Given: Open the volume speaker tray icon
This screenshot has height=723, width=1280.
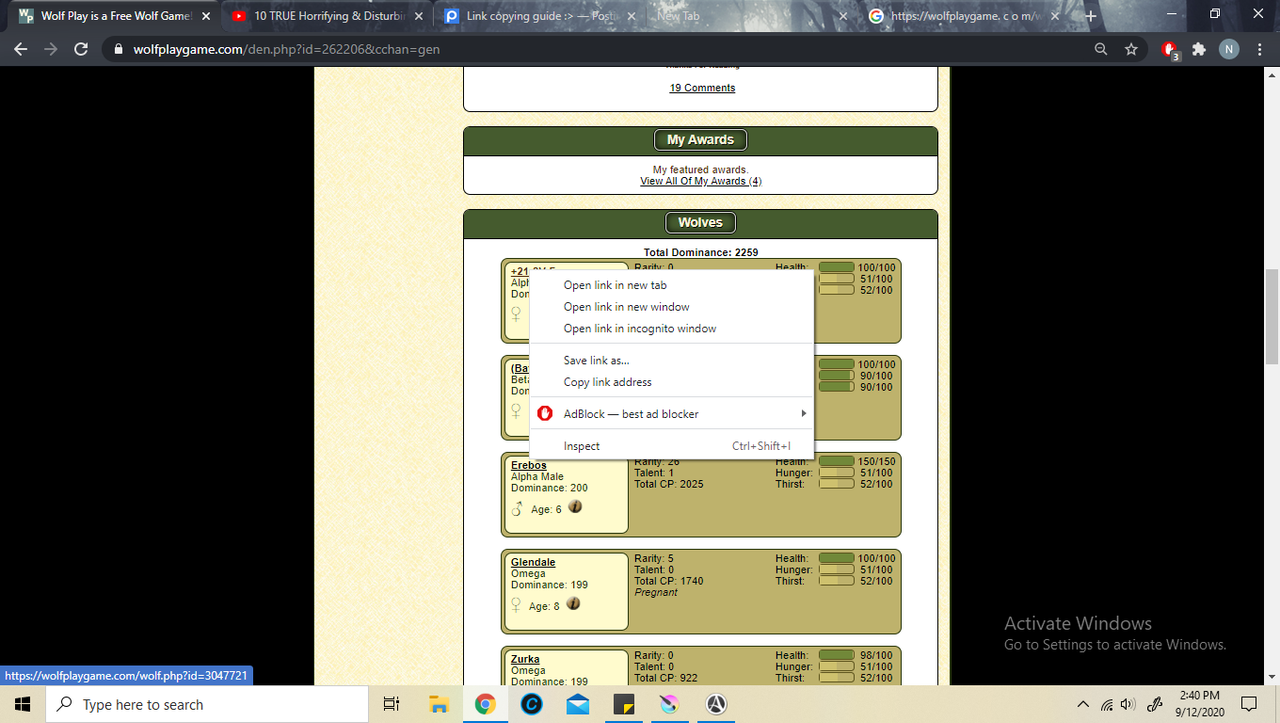Looking at the screenshot, I should (1129, 705).
